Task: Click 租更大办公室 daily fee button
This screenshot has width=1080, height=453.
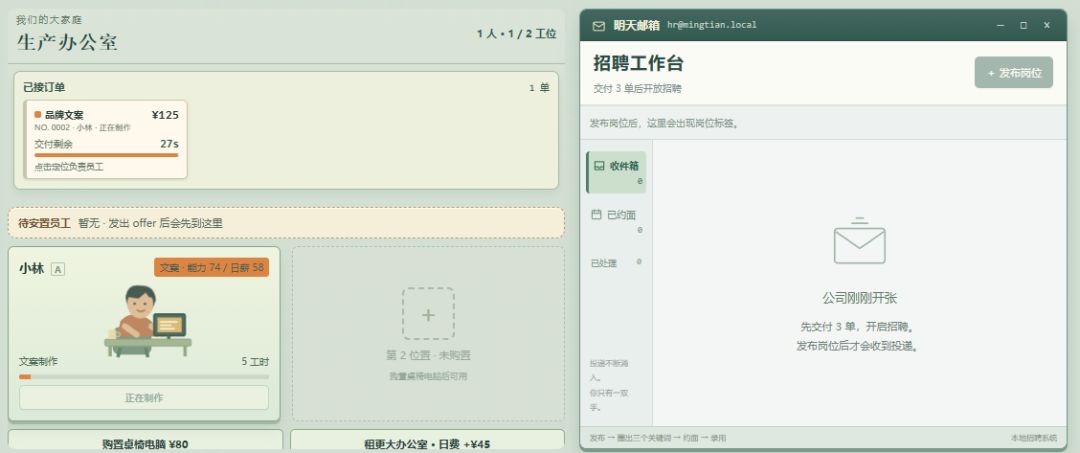Action: tap(427, 442)
